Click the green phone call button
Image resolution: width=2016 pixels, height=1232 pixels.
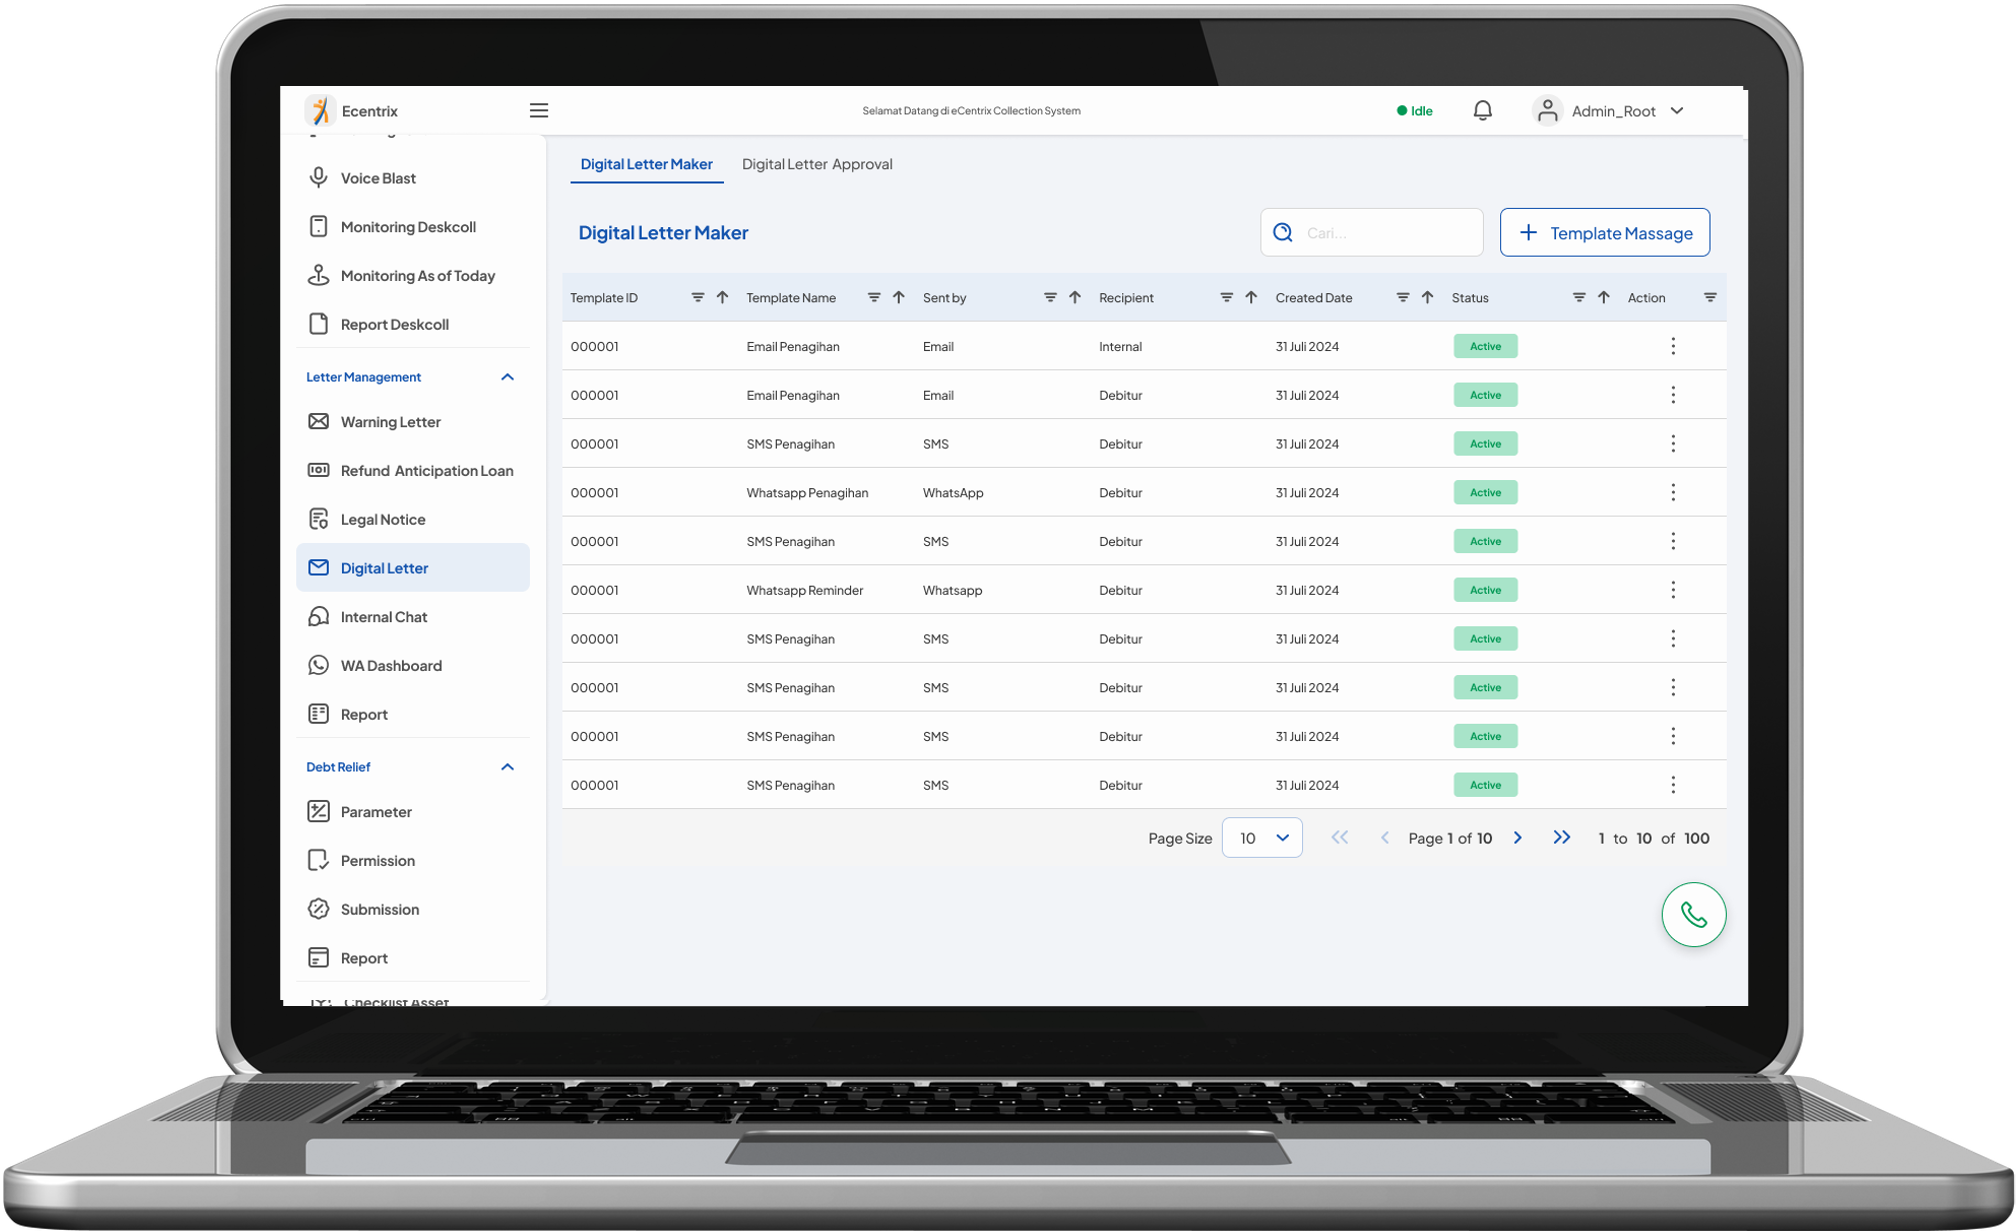point(1693,914)
